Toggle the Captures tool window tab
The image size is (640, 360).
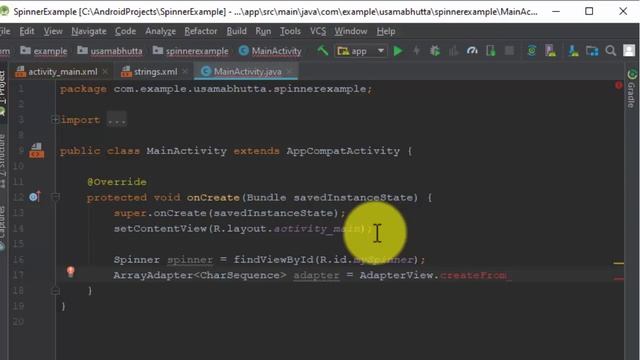[x=3, y=227]
